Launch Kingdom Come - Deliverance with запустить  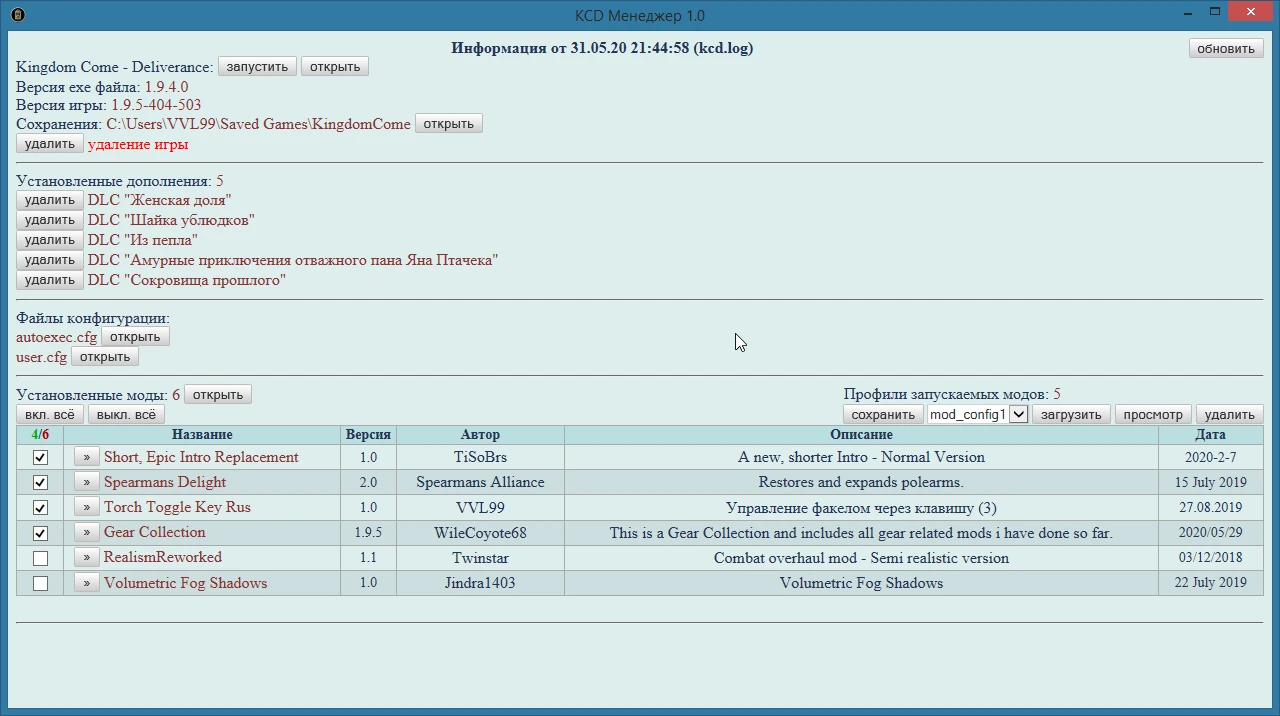point(257,66)
